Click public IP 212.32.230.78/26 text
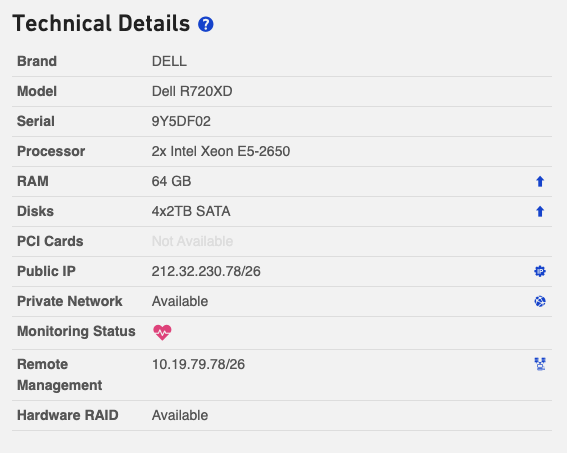The width and height of the screenshot is (567, 453). tap(206, 271)
